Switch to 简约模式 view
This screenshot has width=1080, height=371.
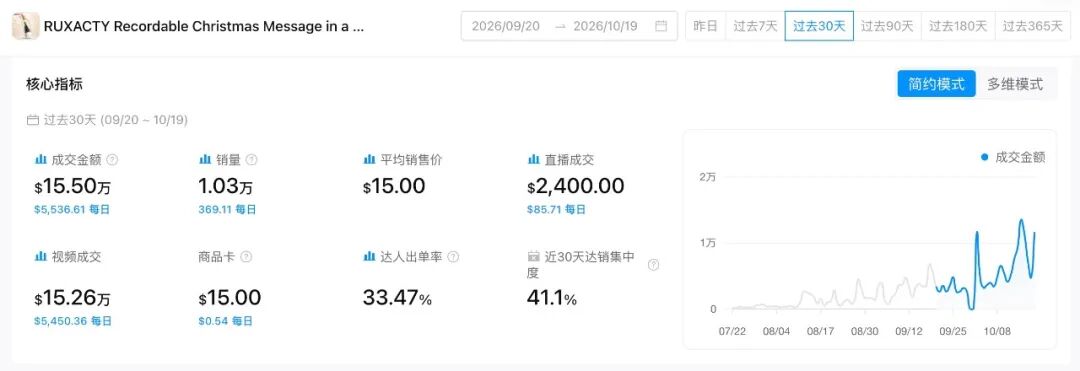936,84
